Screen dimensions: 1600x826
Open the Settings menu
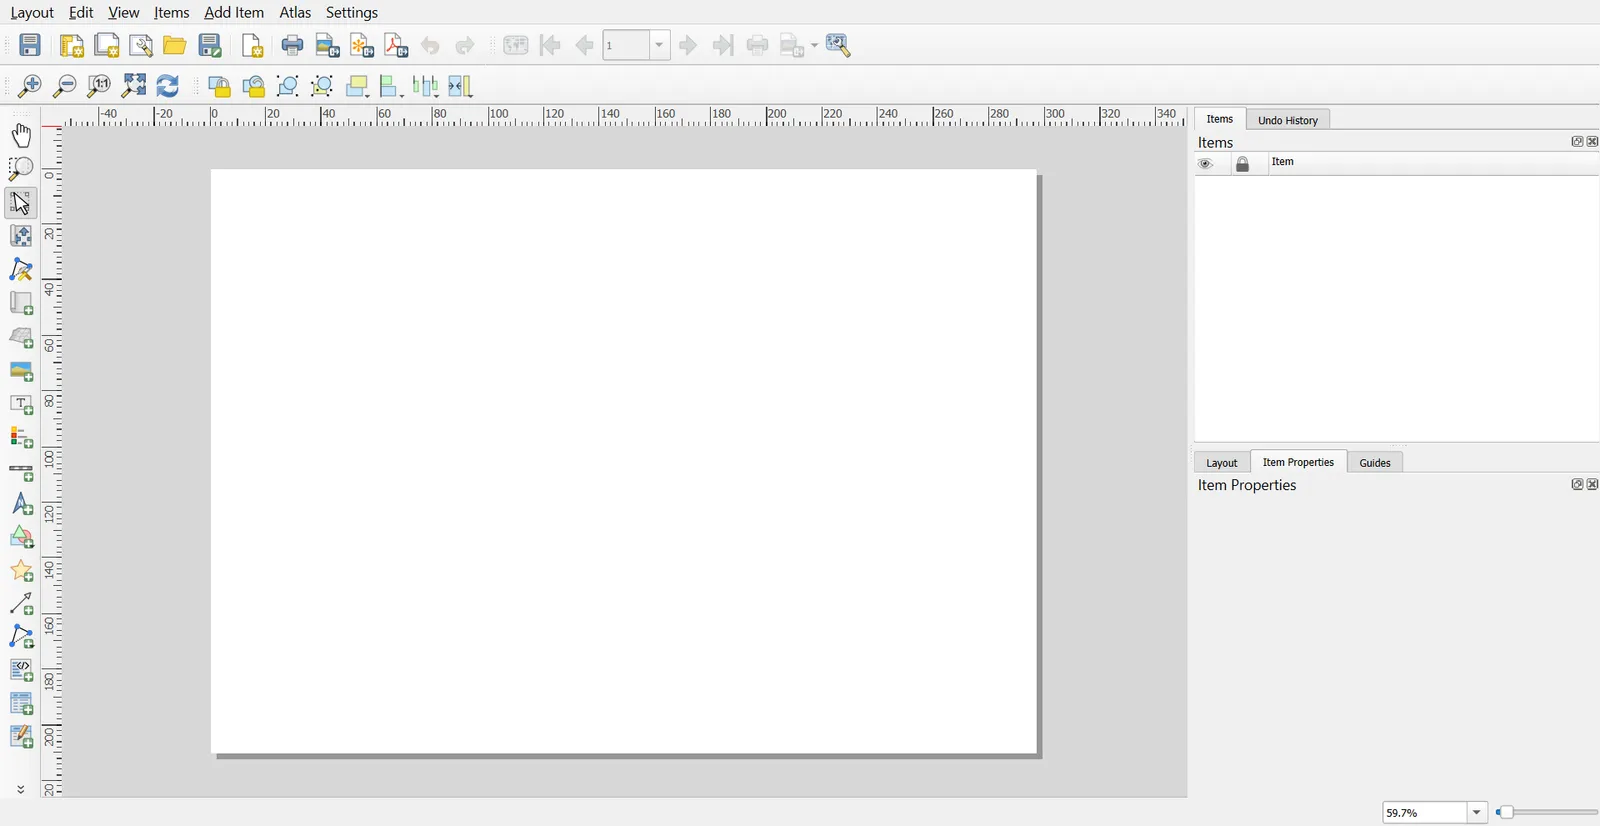[352, 12]
